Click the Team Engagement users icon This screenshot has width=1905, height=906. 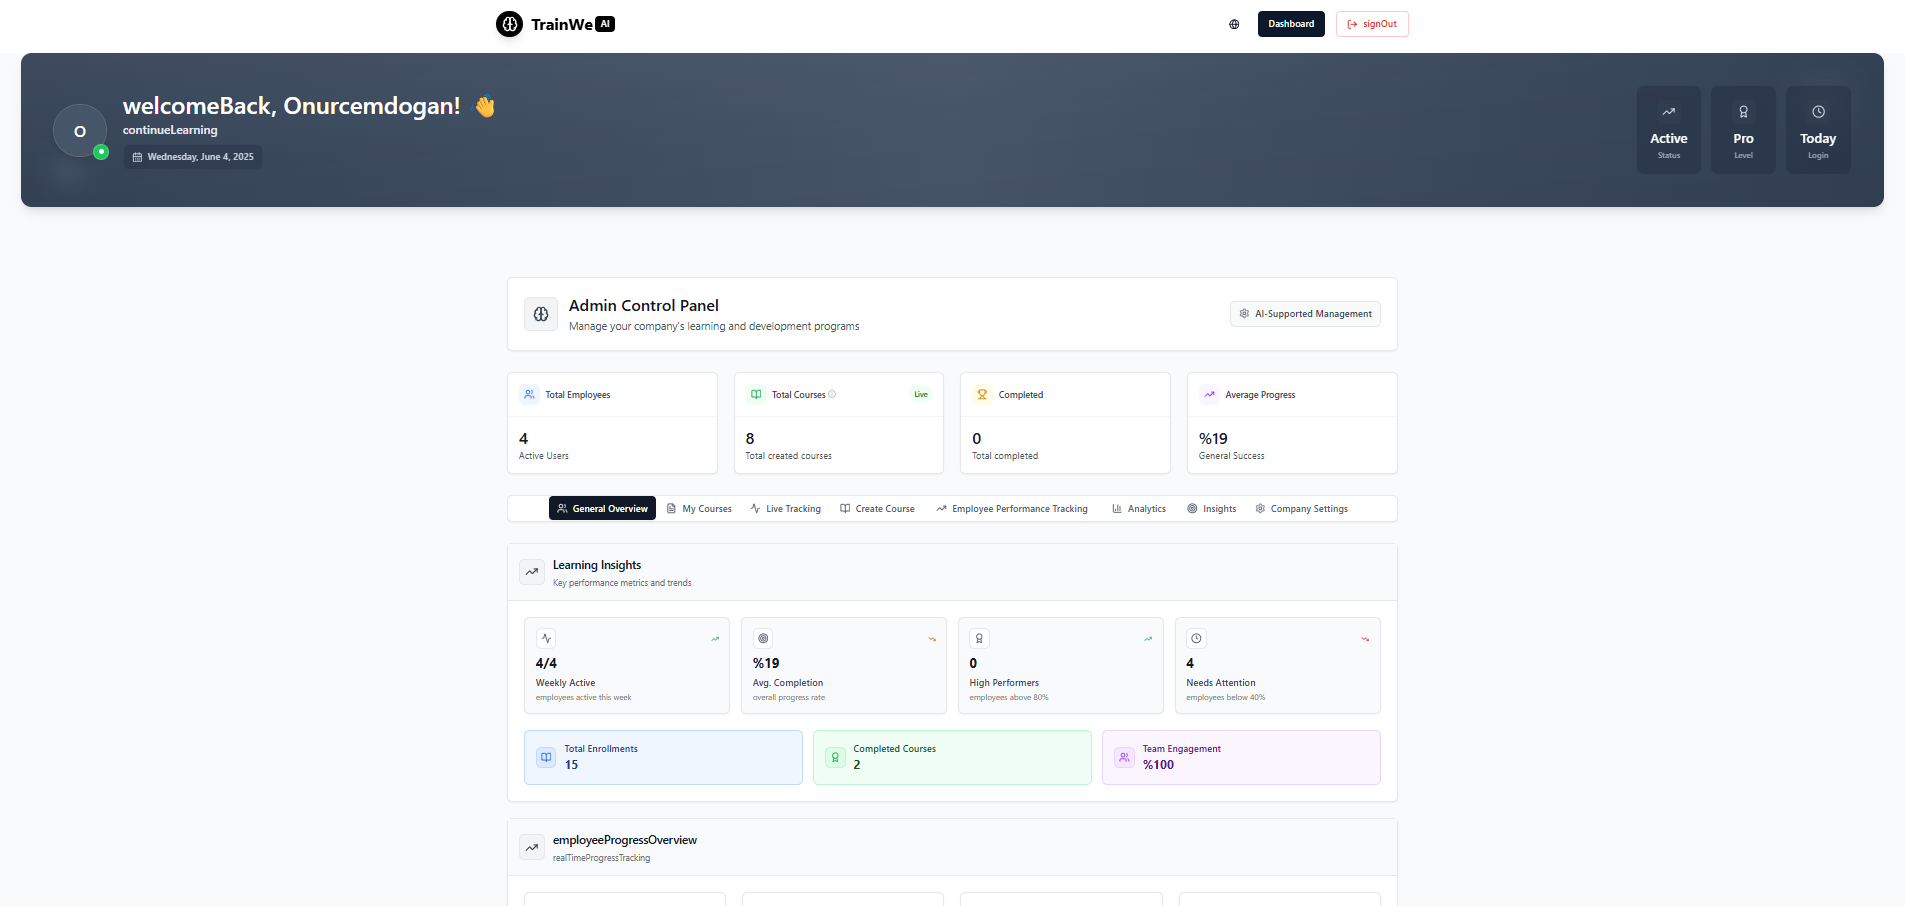(x=1124, y=757)
